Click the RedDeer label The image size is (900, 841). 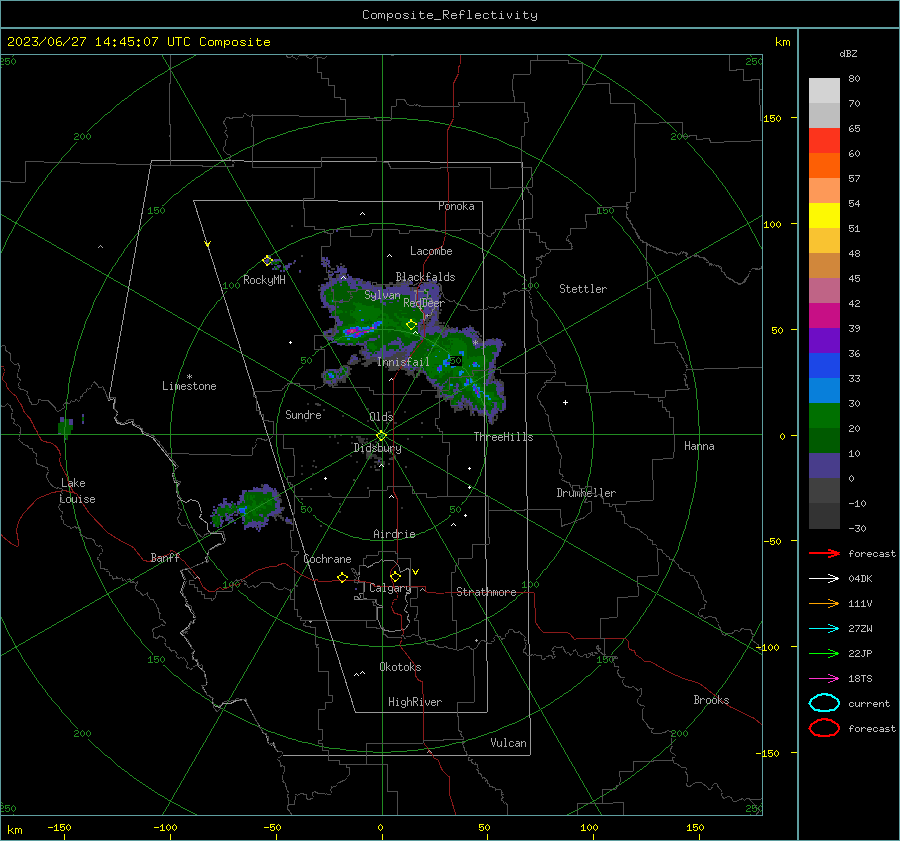(424, 303)
